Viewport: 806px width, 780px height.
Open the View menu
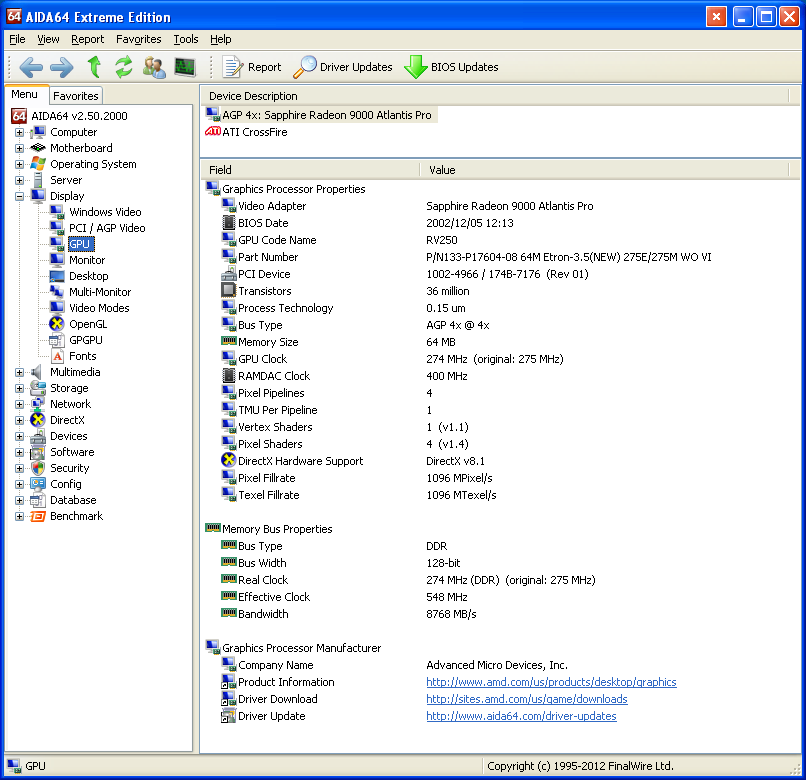(48, 39)
